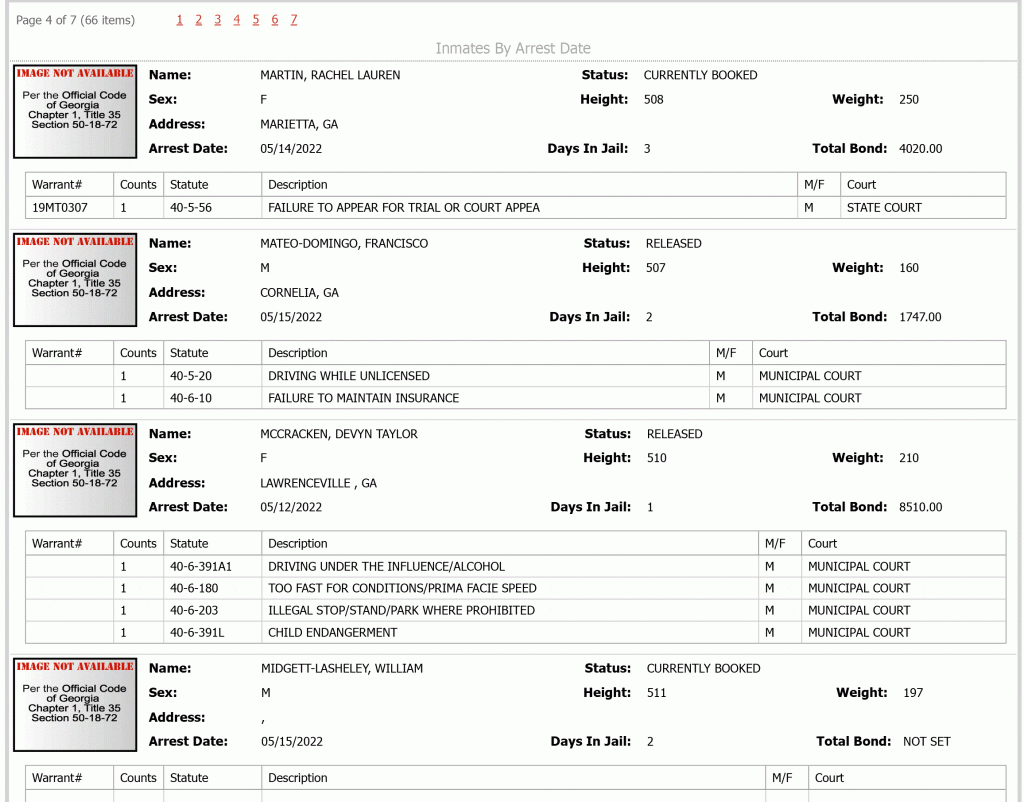Click the CHILD ENDANGERMENT description row
1024x802 pixels.
515,632
